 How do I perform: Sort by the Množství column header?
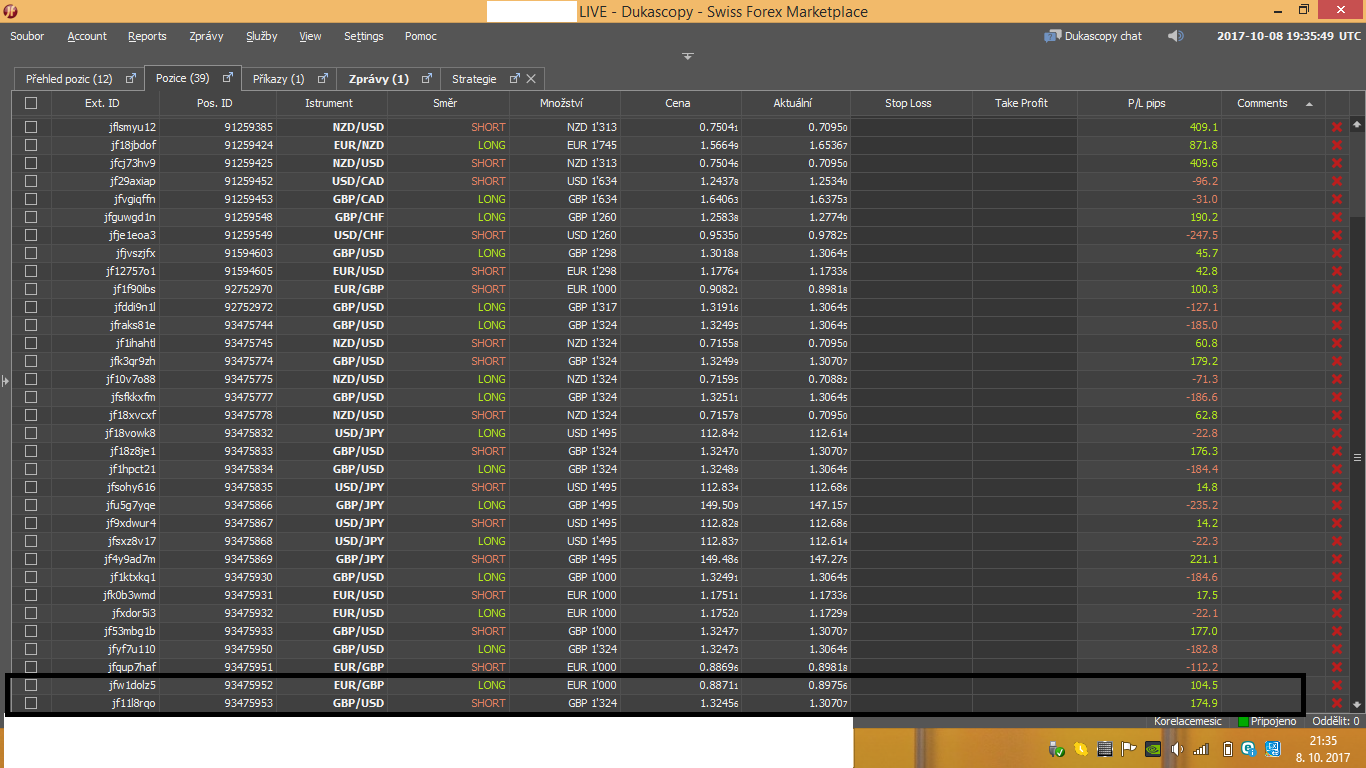click(x=565, y=103)
